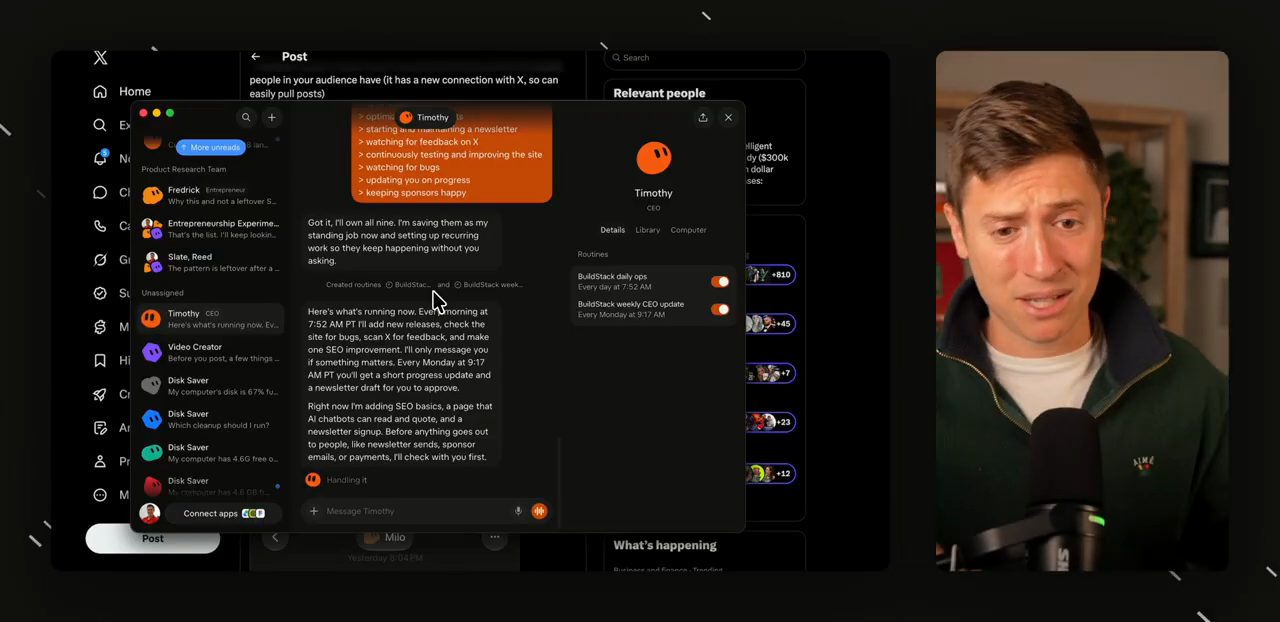The width and height of the screenshot is (1280, 622).
Task: Open search in the chat app sidebar
Action: [x=246, y=117]
